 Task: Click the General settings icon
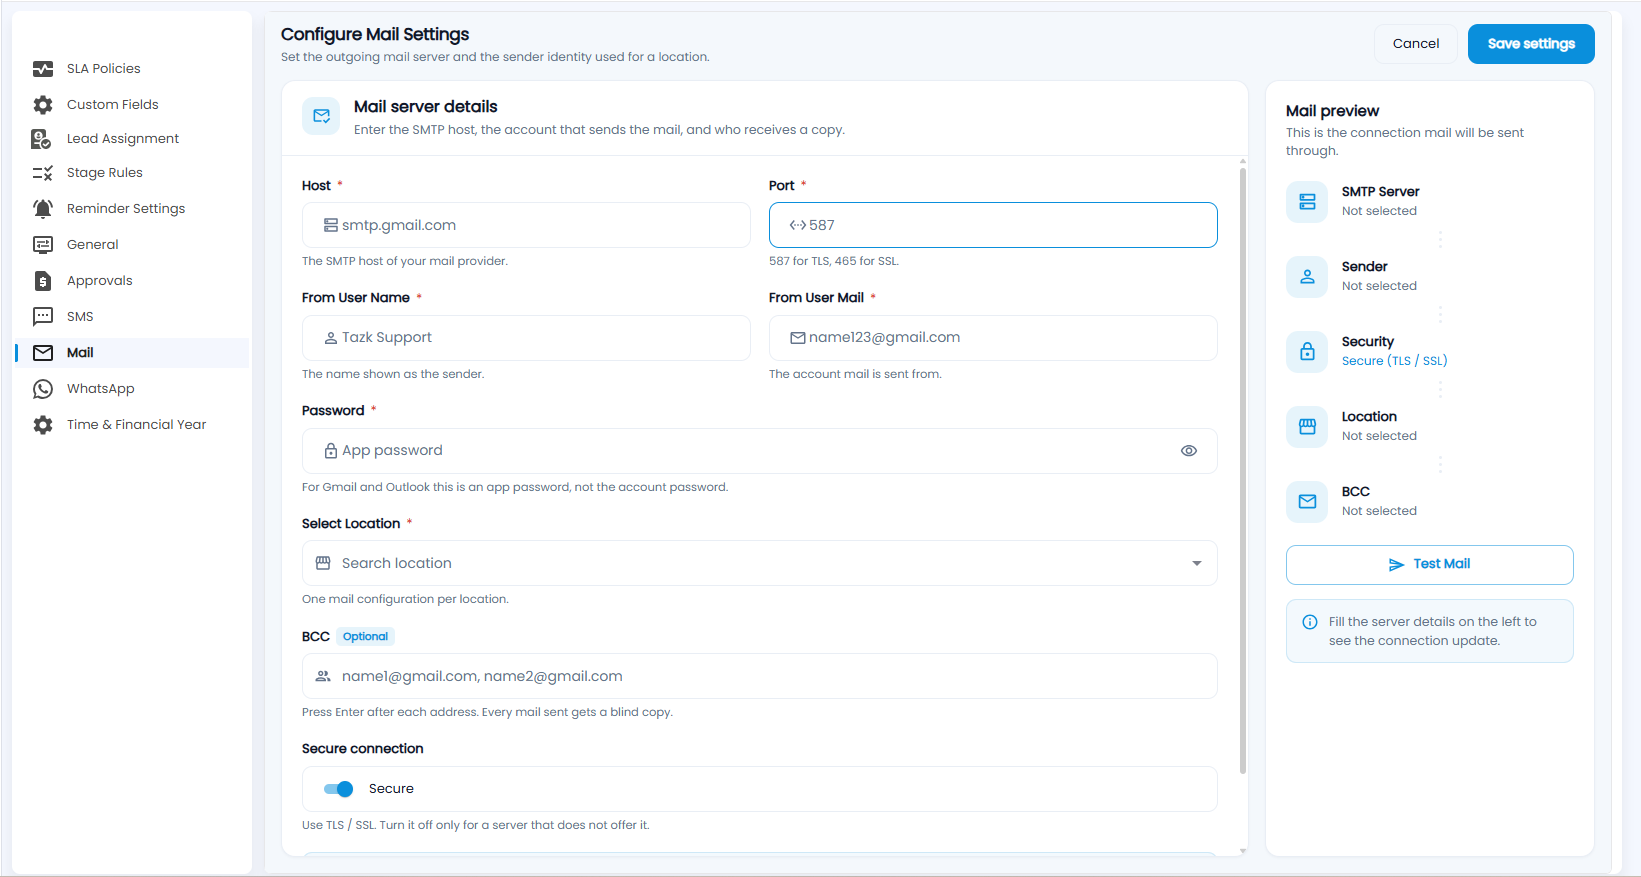click(43, 245)
